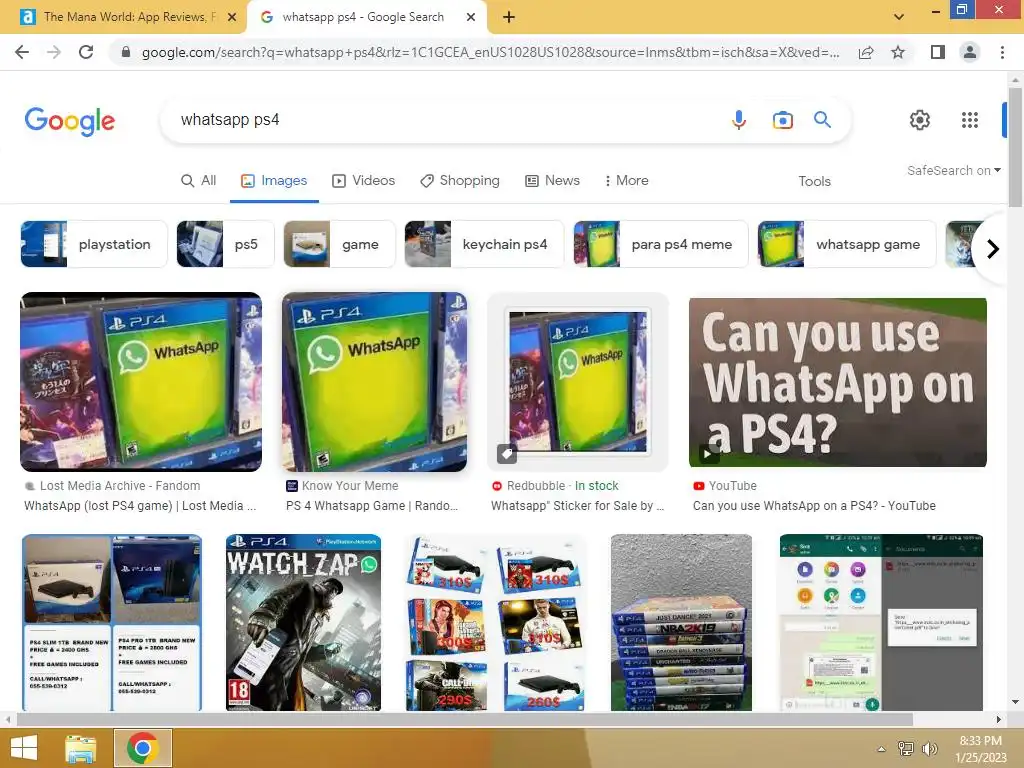The height and width of the screenshot is (768, 1024).
Task: Open the PS4 Slim and Pro price image
Action: (x=112, y=622)
